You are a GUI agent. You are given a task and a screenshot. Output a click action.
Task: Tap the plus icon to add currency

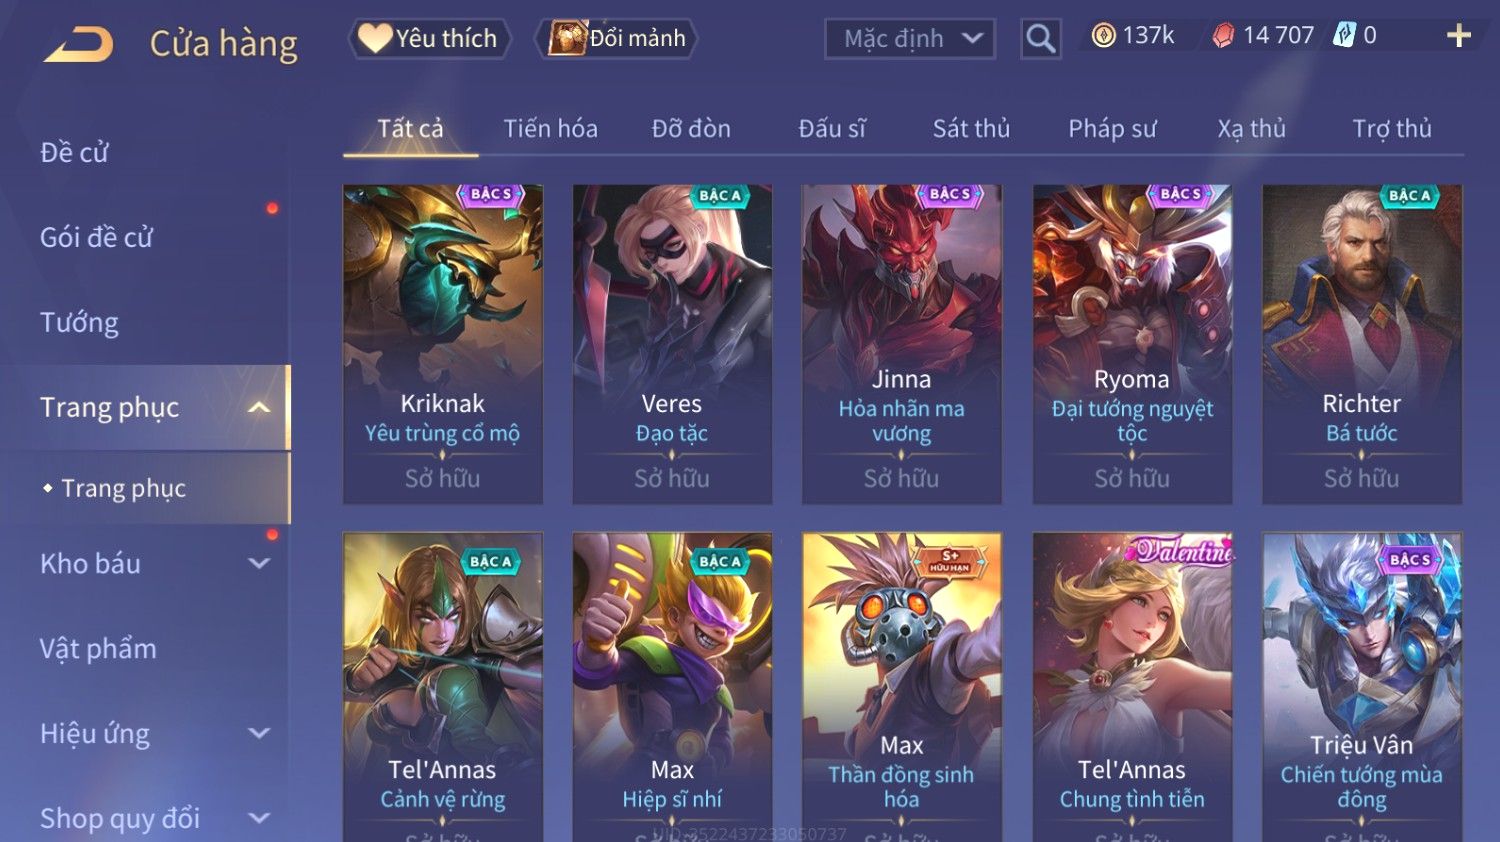(x=1459, y=36)
